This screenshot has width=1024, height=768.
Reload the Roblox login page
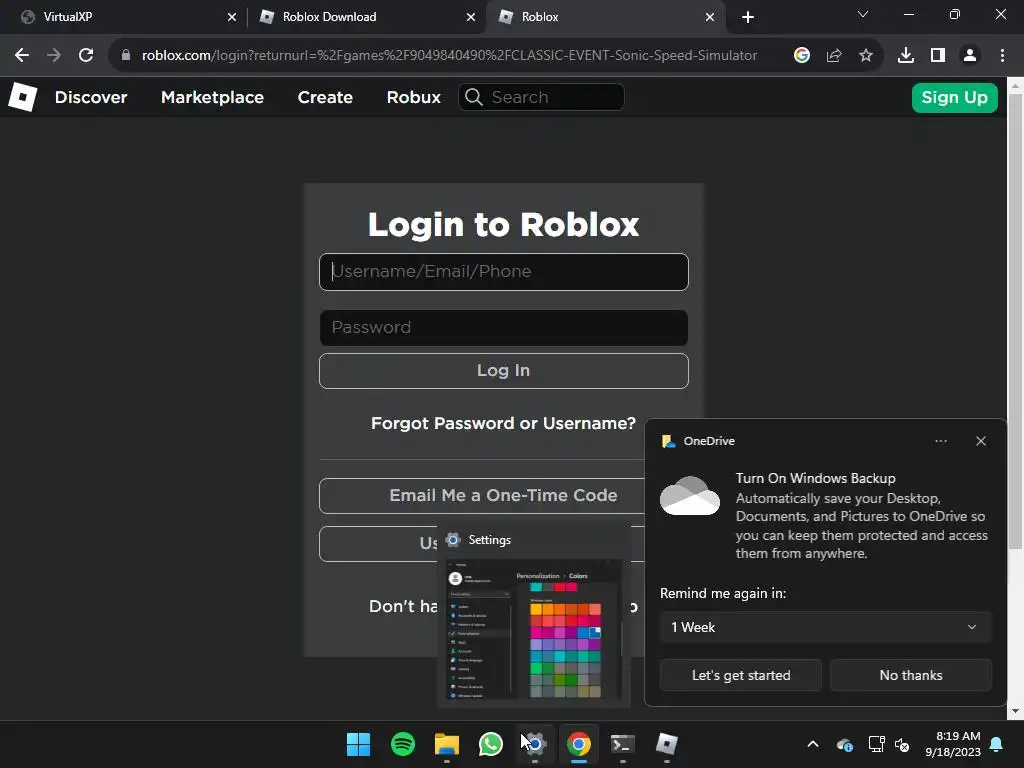pyautogui.click(x=86, y=56)
